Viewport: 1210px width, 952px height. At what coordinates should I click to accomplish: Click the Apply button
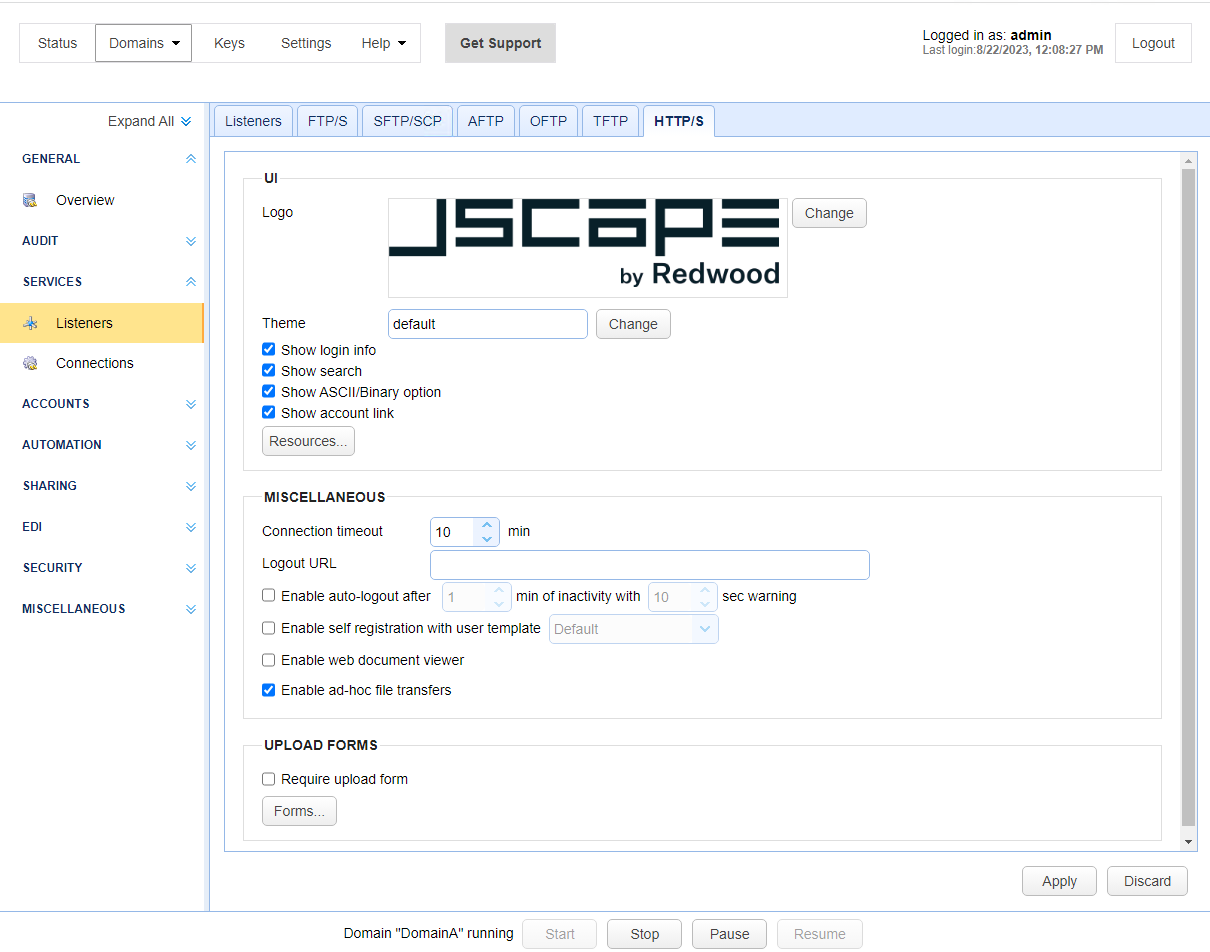[x=1059, y=881]
